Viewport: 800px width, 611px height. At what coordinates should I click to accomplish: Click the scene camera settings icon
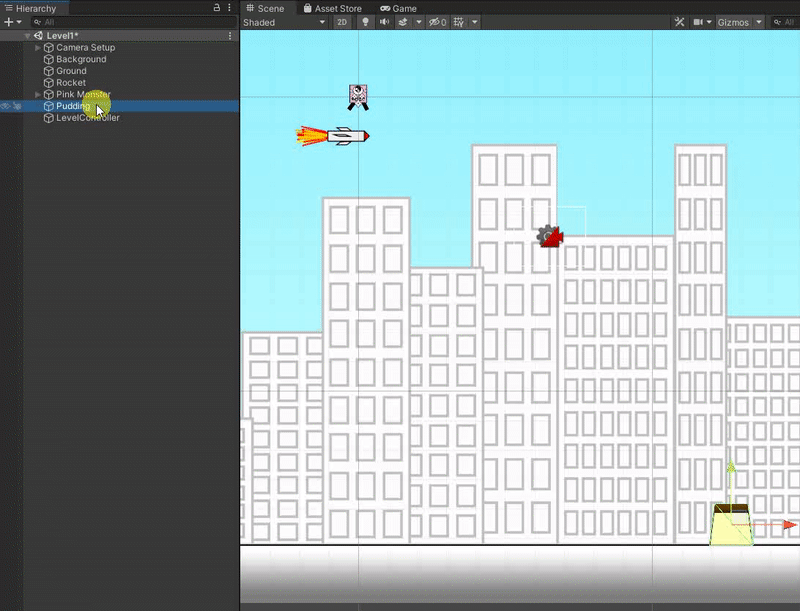[699, 22]
